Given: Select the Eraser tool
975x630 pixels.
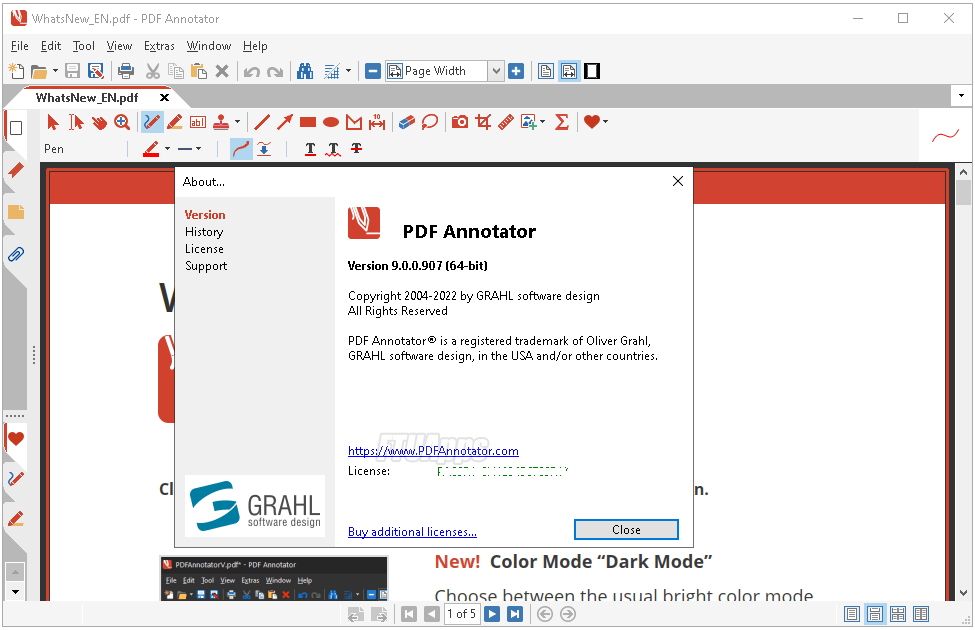Looking at the screenshot, I should (407, 122).
